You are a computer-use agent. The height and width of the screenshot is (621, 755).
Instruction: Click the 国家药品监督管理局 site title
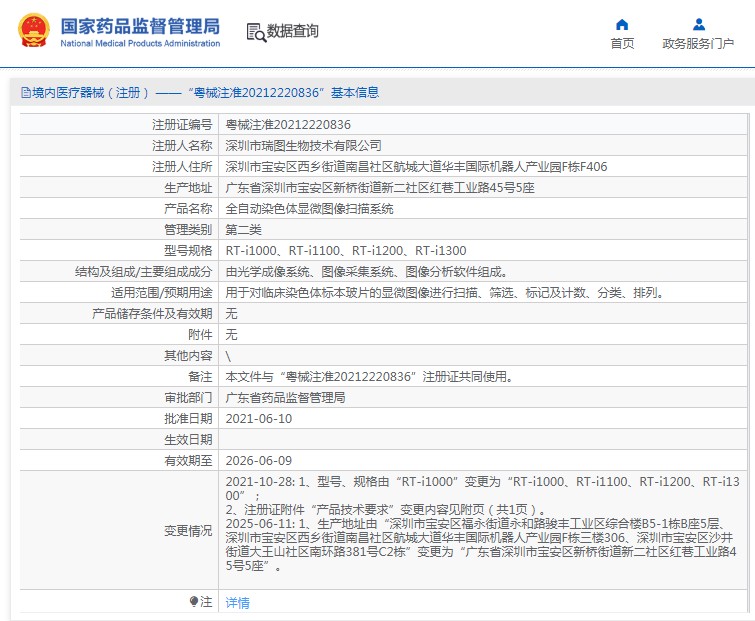[140, 26]
